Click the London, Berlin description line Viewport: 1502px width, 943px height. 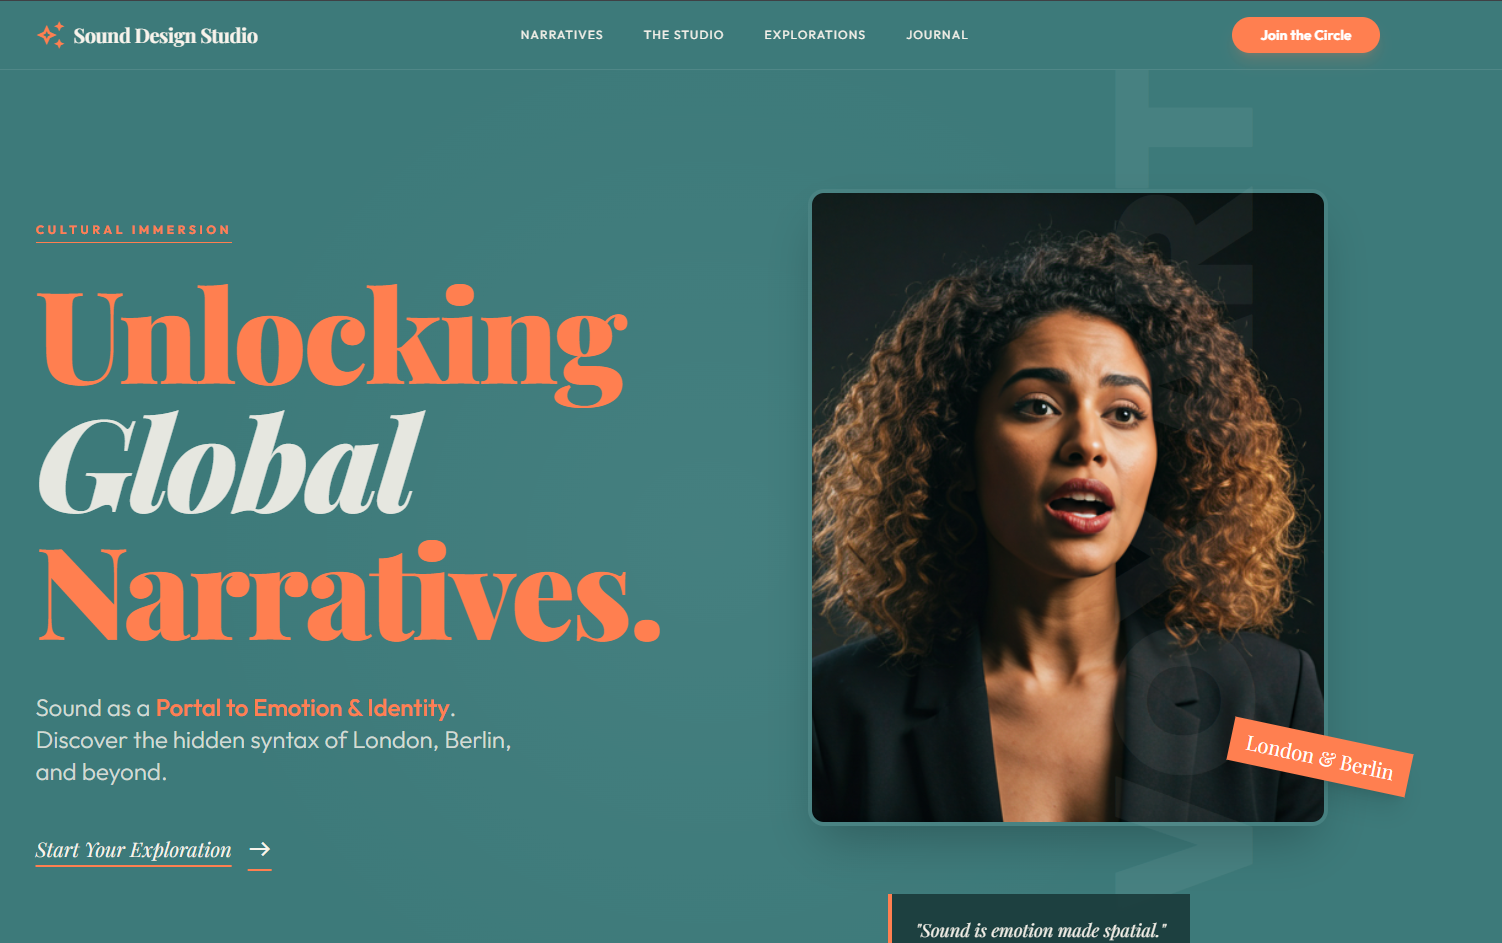pos(274,740)
